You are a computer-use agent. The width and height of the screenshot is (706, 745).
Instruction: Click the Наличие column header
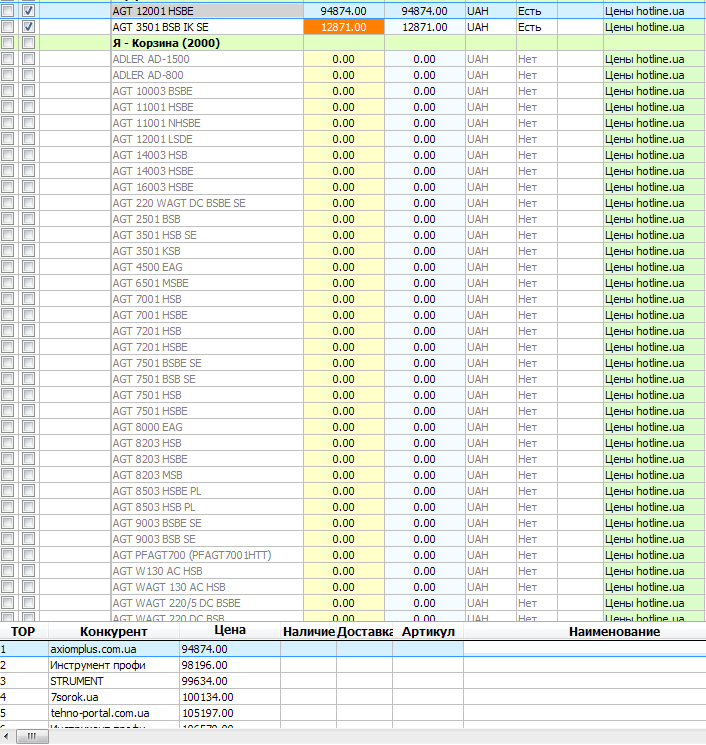click(x=309, y=631)
